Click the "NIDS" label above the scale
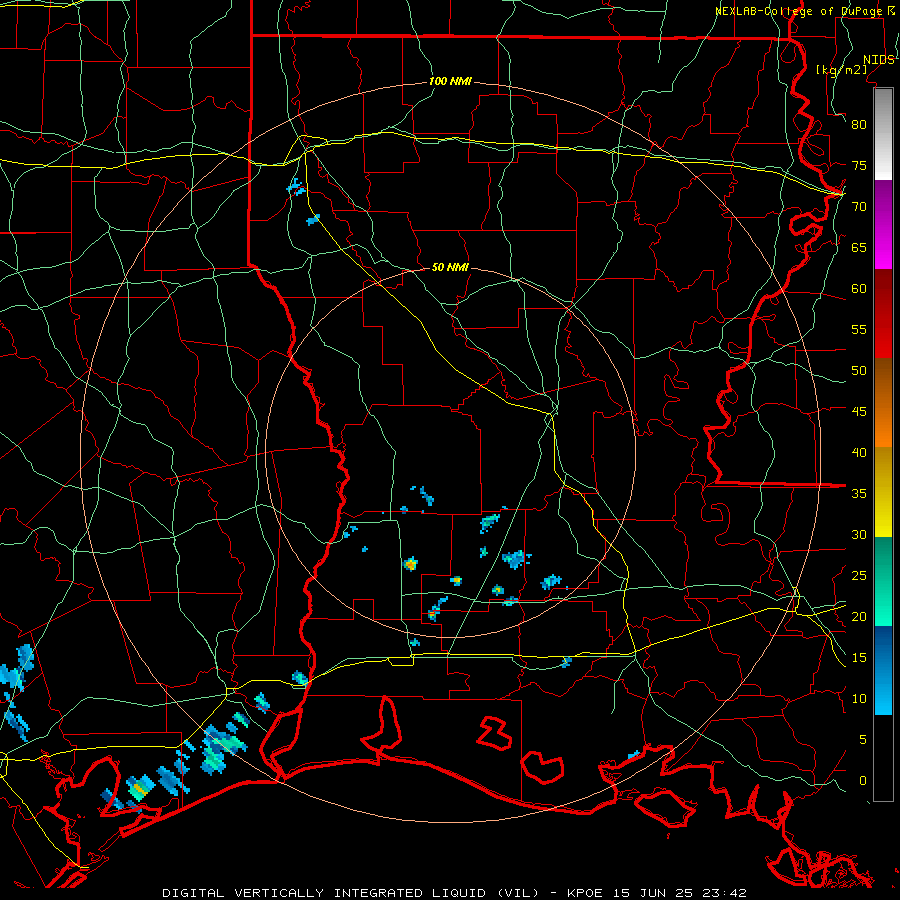 [878, 60]
